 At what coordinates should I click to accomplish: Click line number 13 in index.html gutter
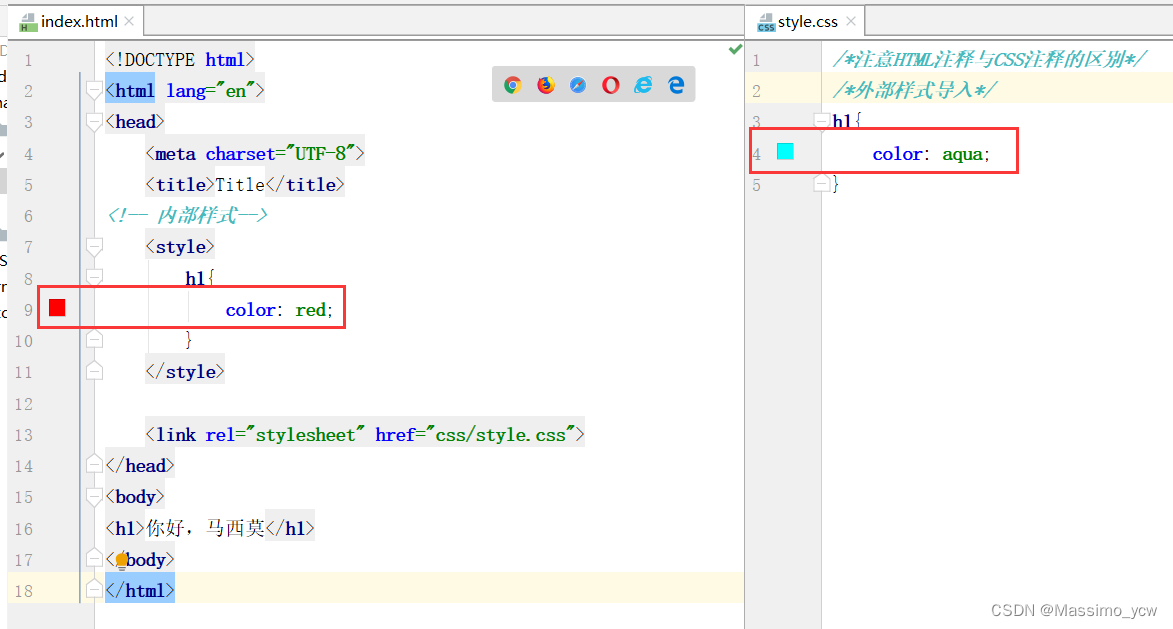(x=23, y=435)
